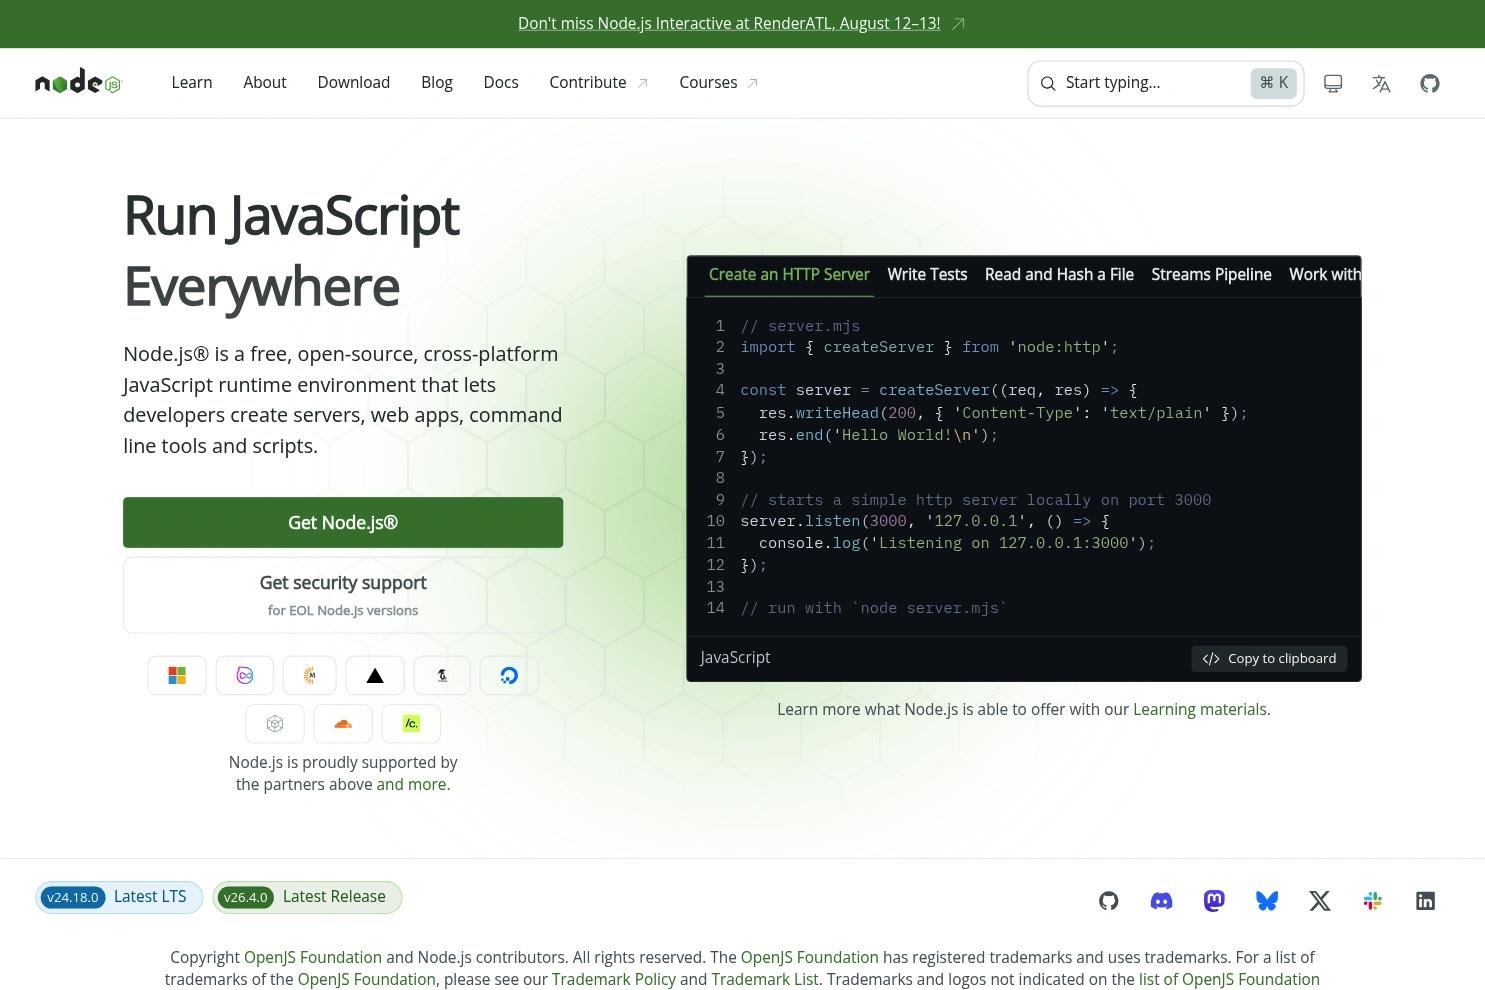The width and height of the screenshot is (1485, 990).
Task: Open the X social footer icon
Action: pos(1320,901)
